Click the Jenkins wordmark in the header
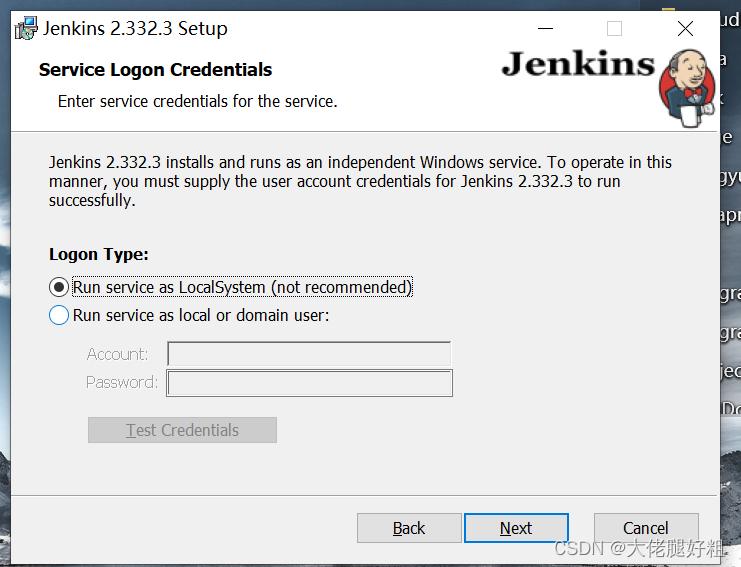 coord(578,65)
